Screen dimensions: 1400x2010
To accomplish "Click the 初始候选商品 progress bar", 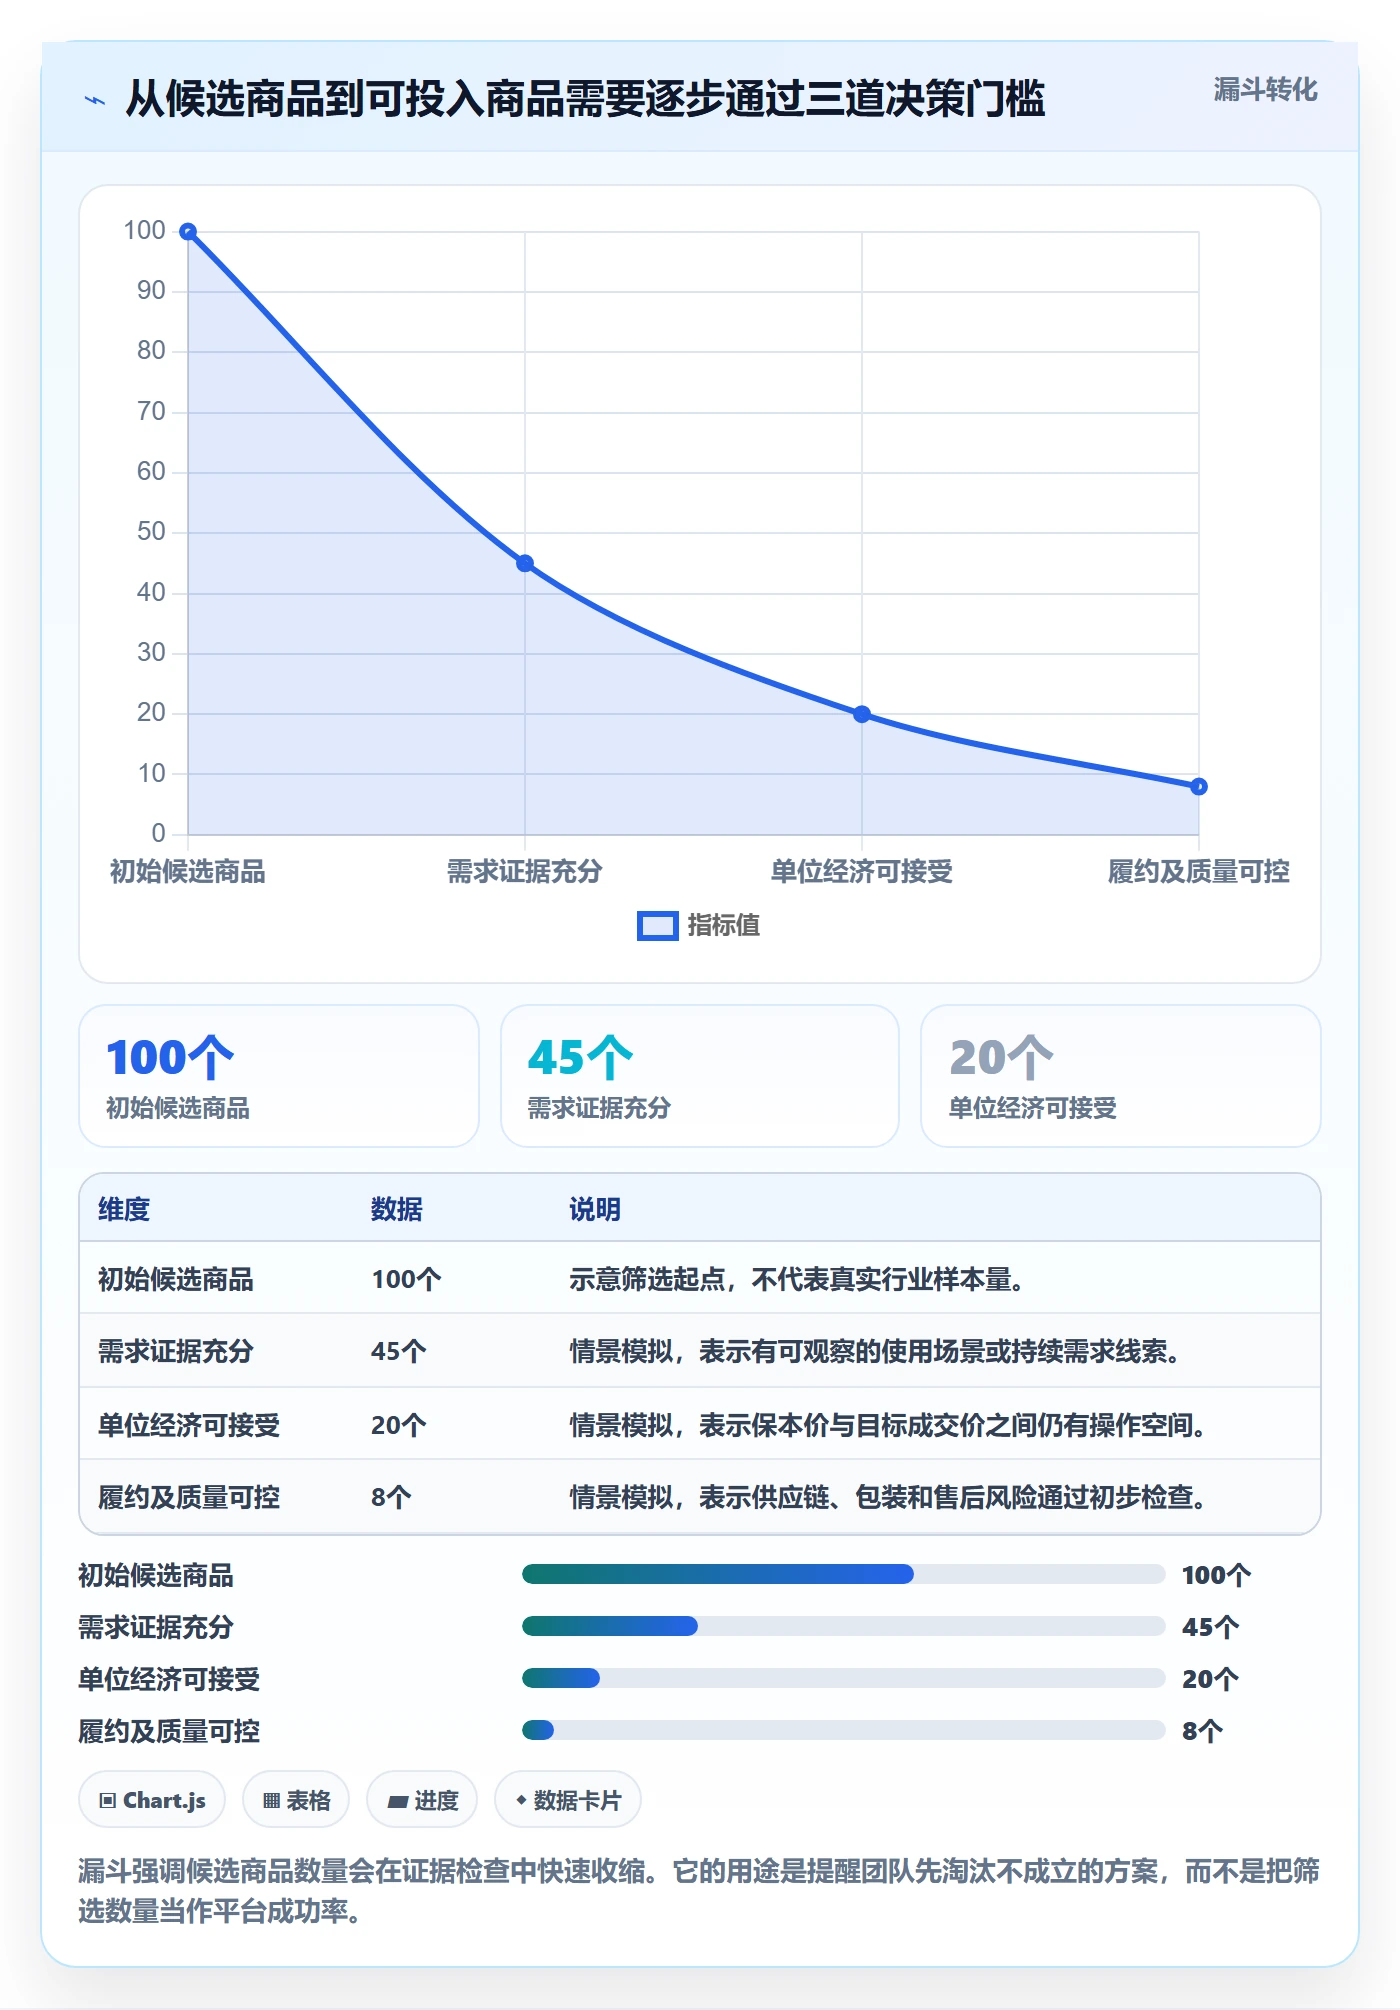I will (x=843, y=1575).
